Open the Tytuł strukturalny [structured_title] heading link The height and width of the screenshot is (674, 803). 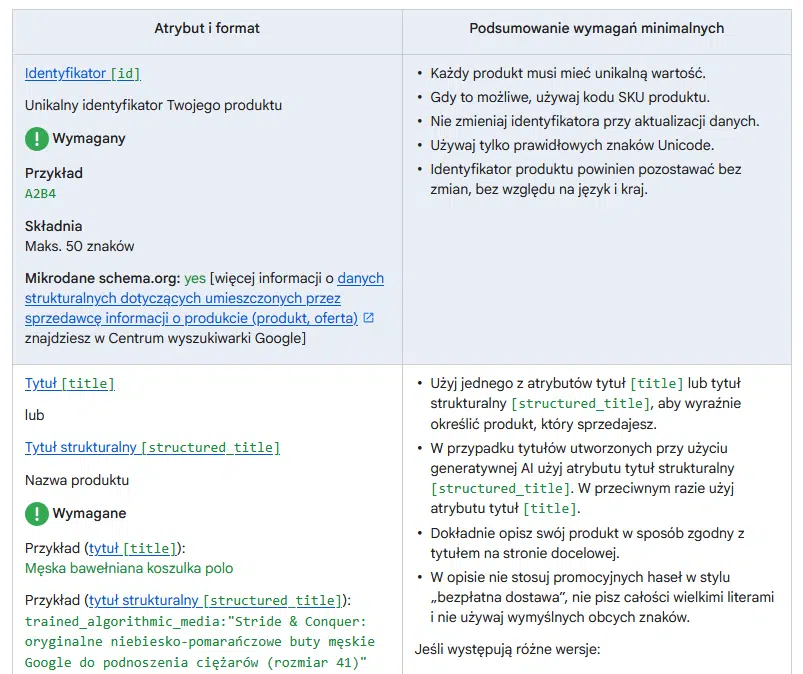pyautogui.click(x=152, y=447)
